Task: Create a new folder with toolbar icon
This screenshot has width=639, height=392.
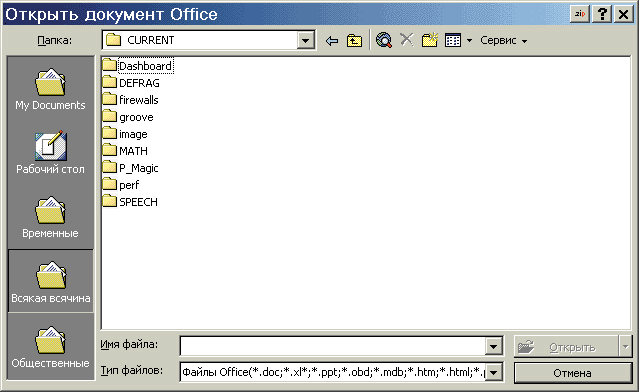Action: [x=430, y=40]
